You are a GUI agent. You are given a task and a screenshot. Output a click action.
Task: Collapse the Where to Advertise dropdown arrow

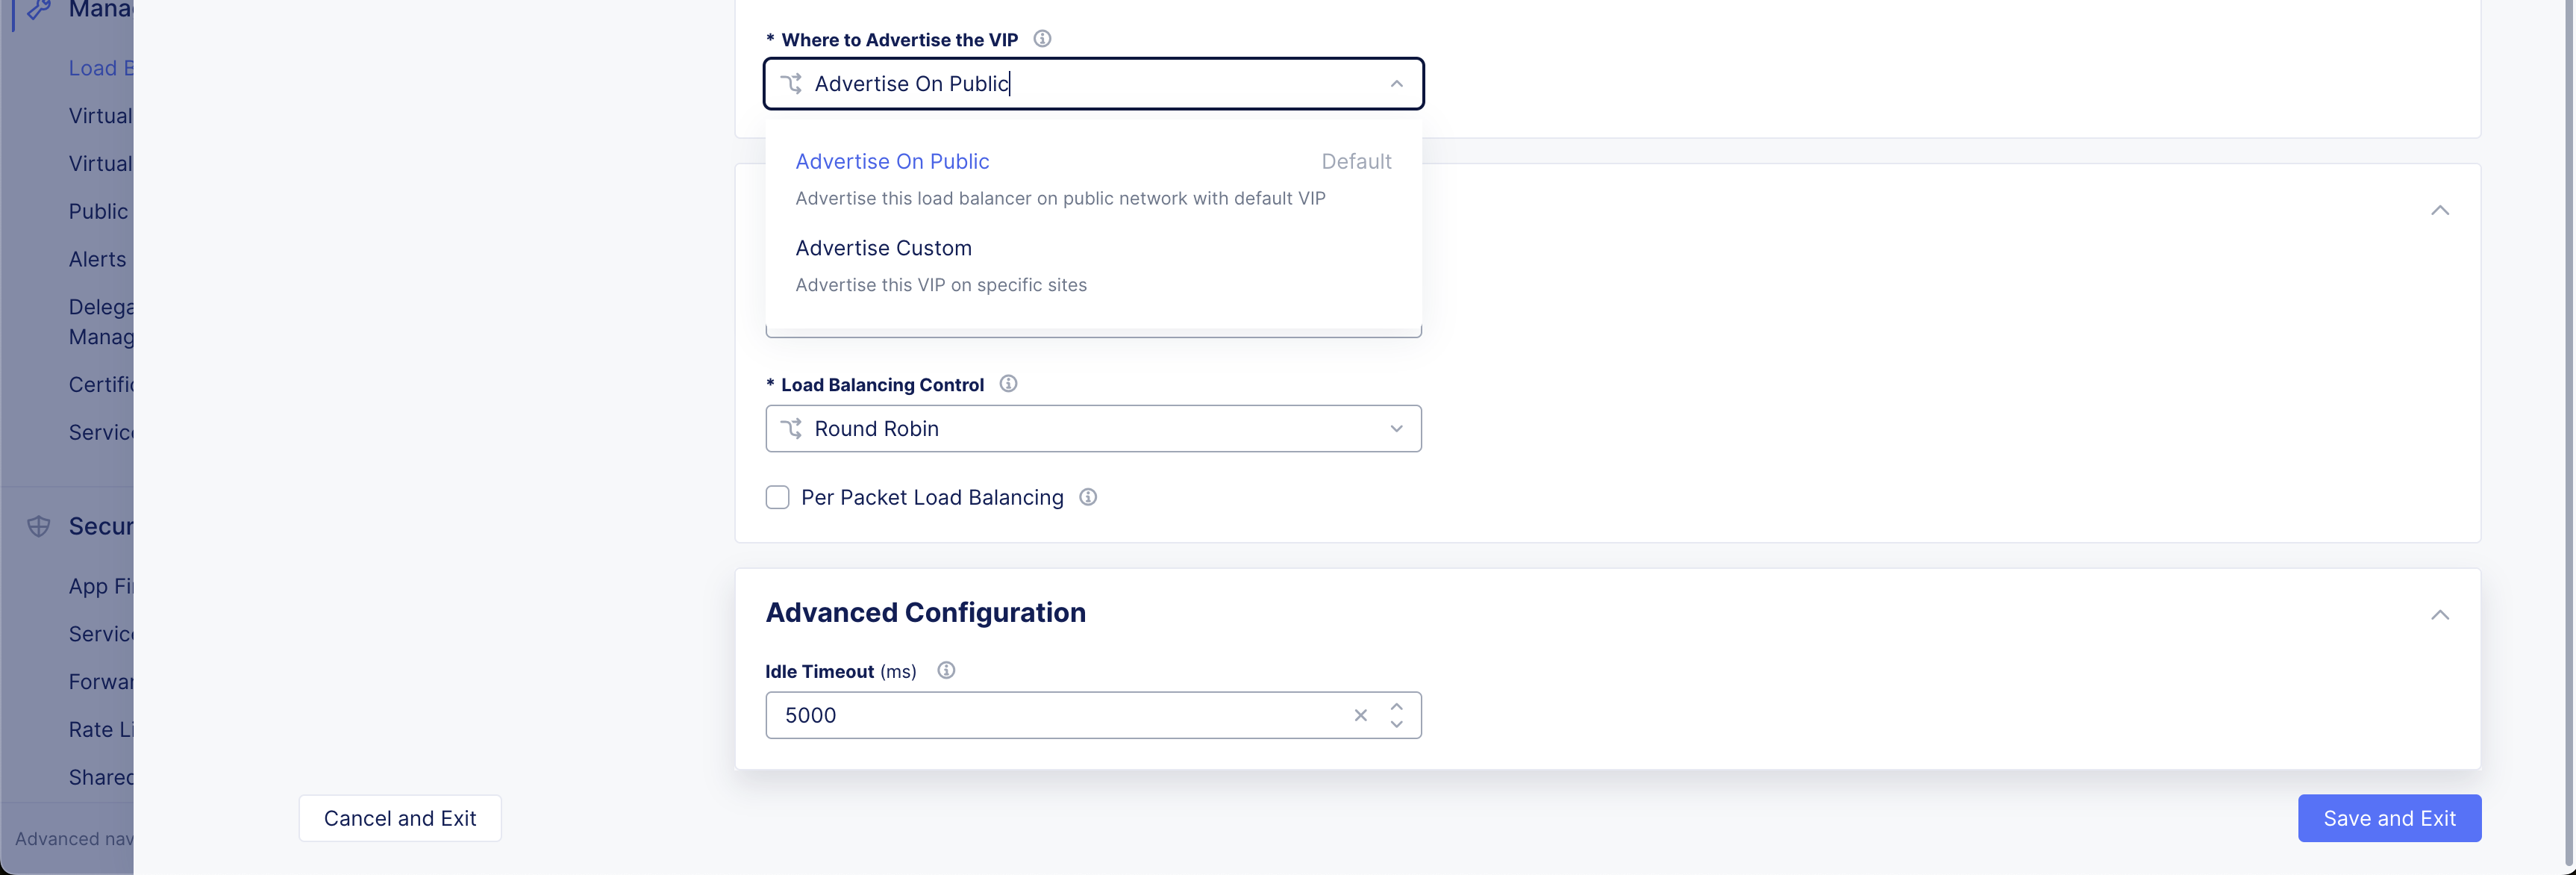1396,84
